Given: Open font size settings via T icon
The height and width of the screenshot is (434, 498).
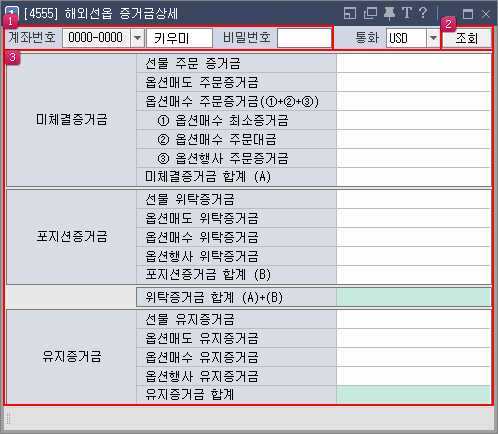Looking at the screenshot, I should (x=407, y=13).
